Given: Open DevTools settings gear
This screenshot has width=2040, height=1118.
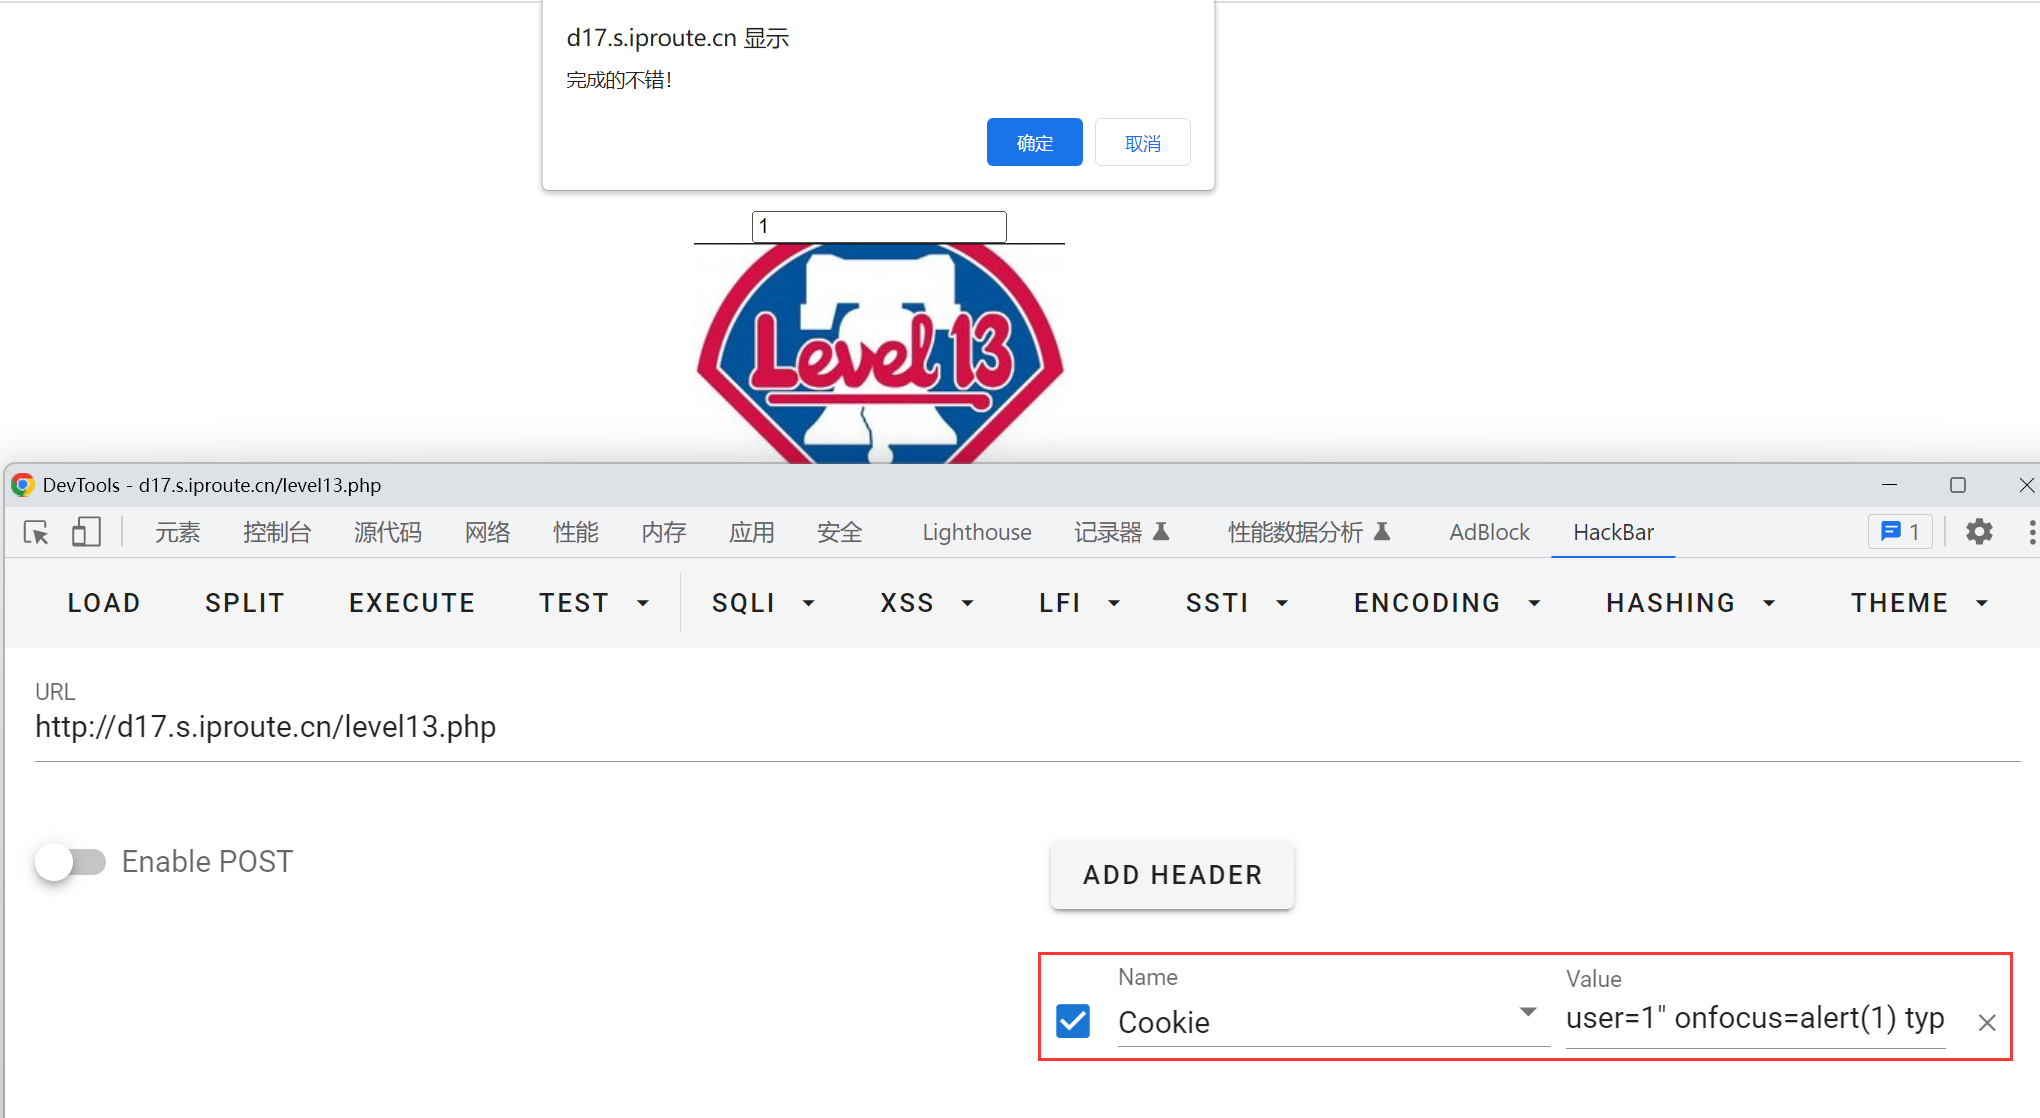Looking at the screenshot, I should click(1979, 532).
